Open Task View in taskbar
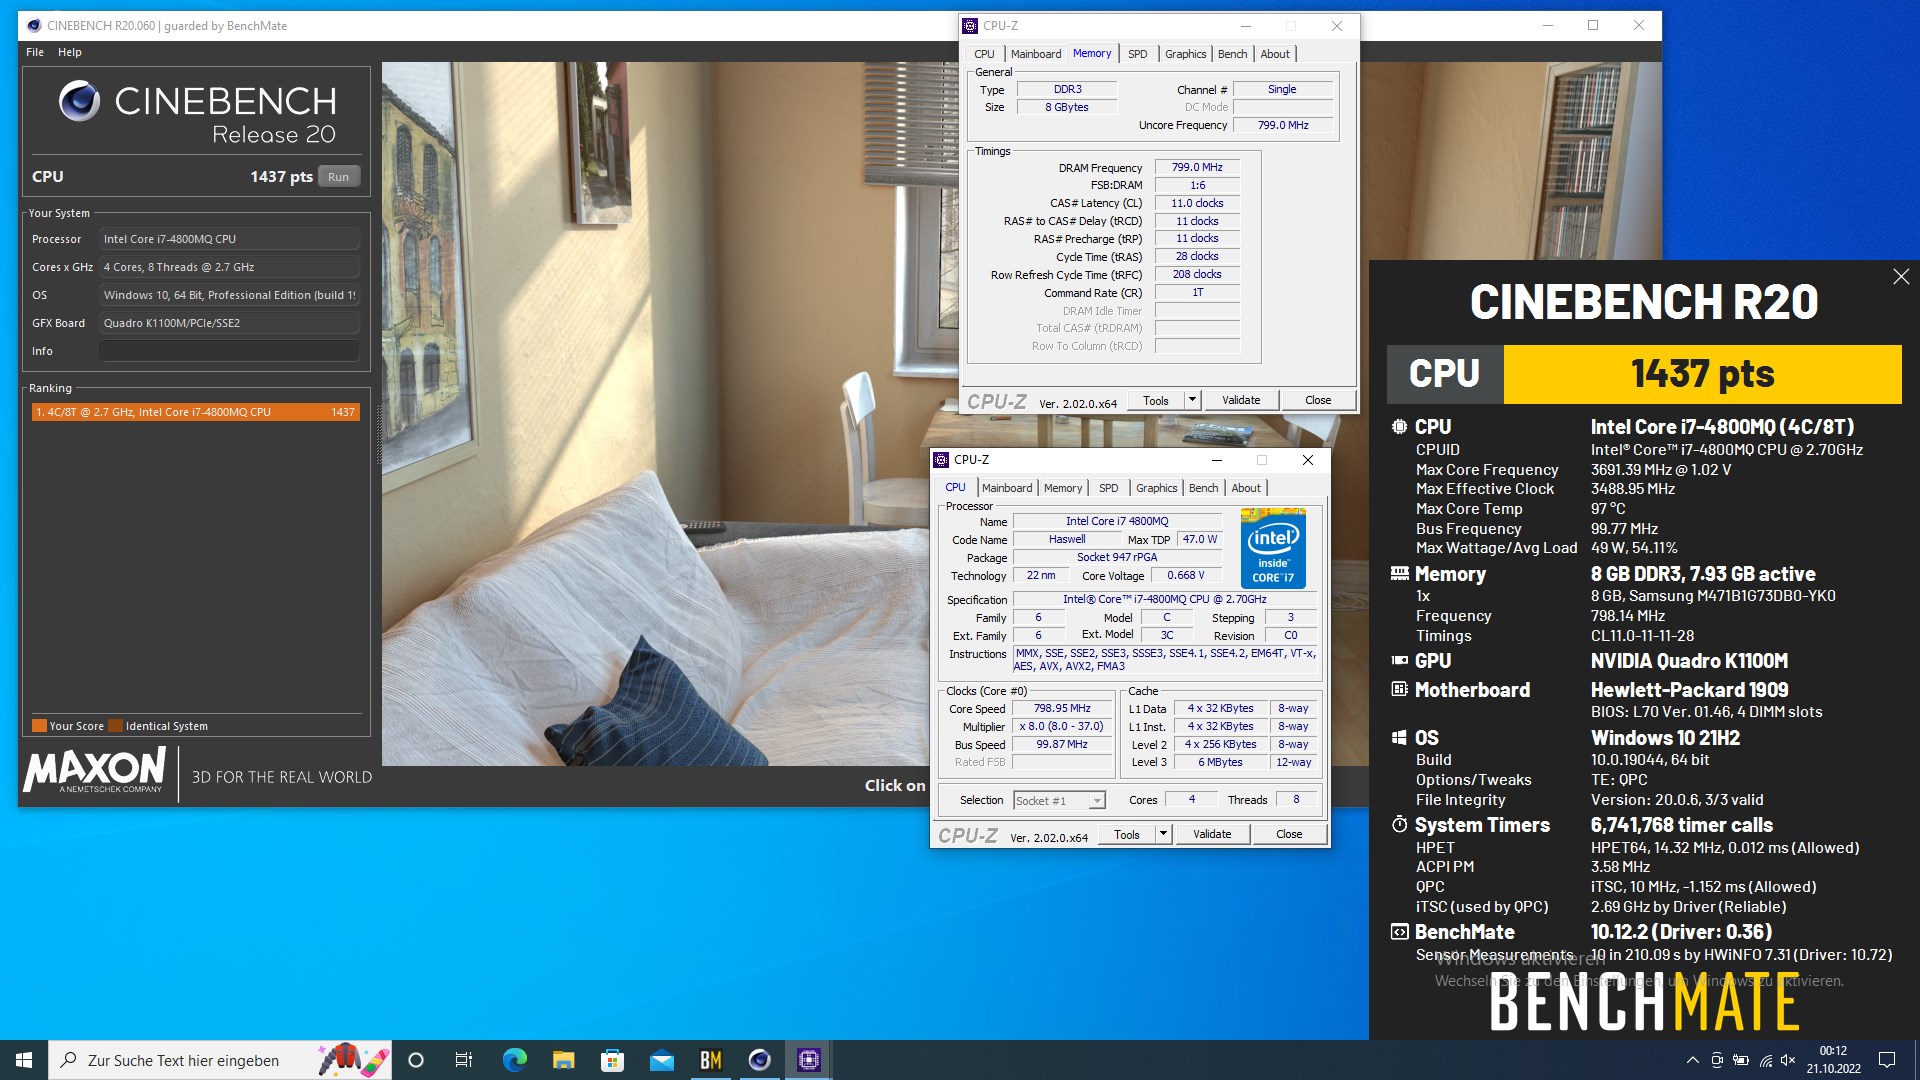1920x1080 pixels. click(464, 1060)
